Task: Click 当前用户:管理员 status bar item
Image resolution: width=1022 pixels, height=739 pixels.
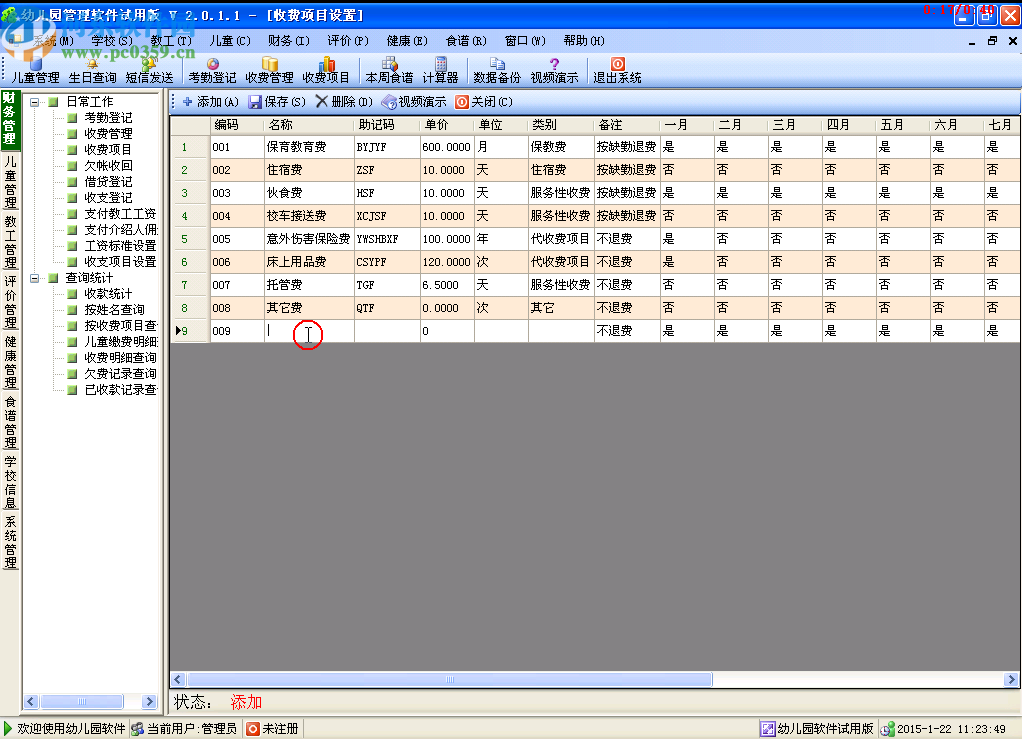Action: pos(184,729)
